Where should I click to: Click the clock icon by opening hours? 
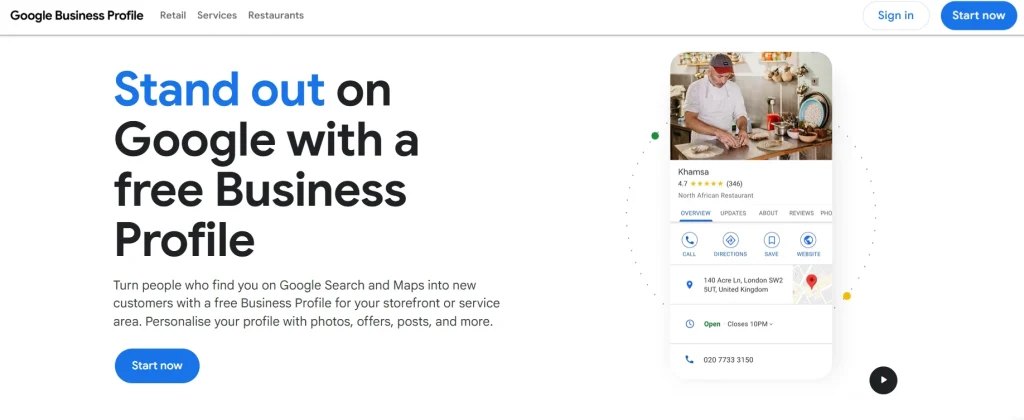[689, 324]
